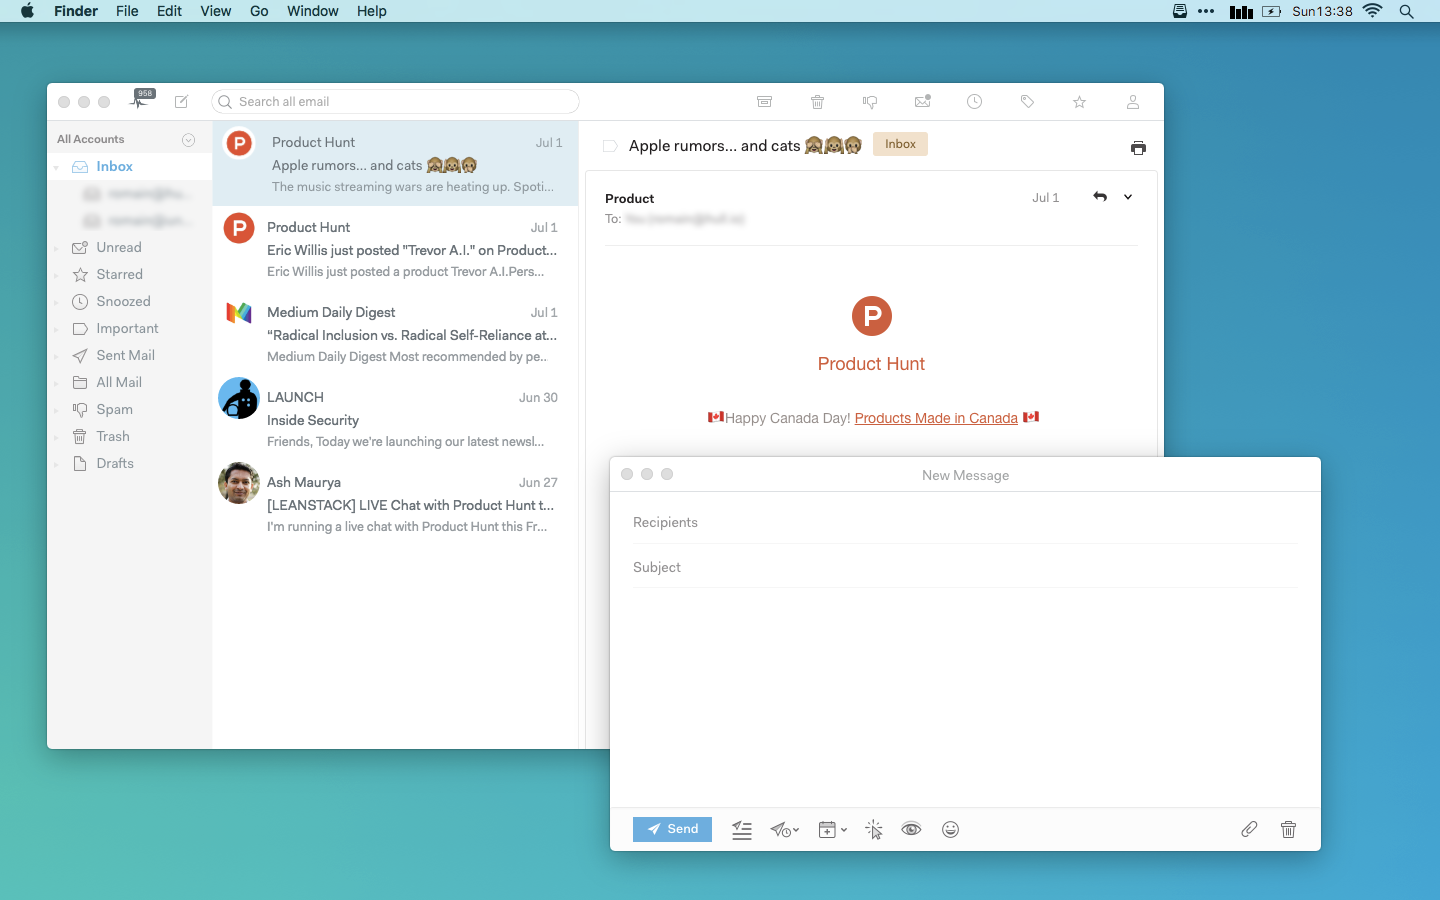
Task: Open the All Mail folder
Action: coord(119,382)
